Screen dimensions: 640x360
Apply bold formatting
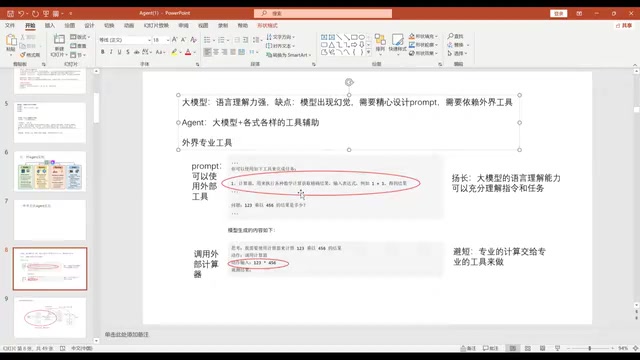tap(102, 52)
